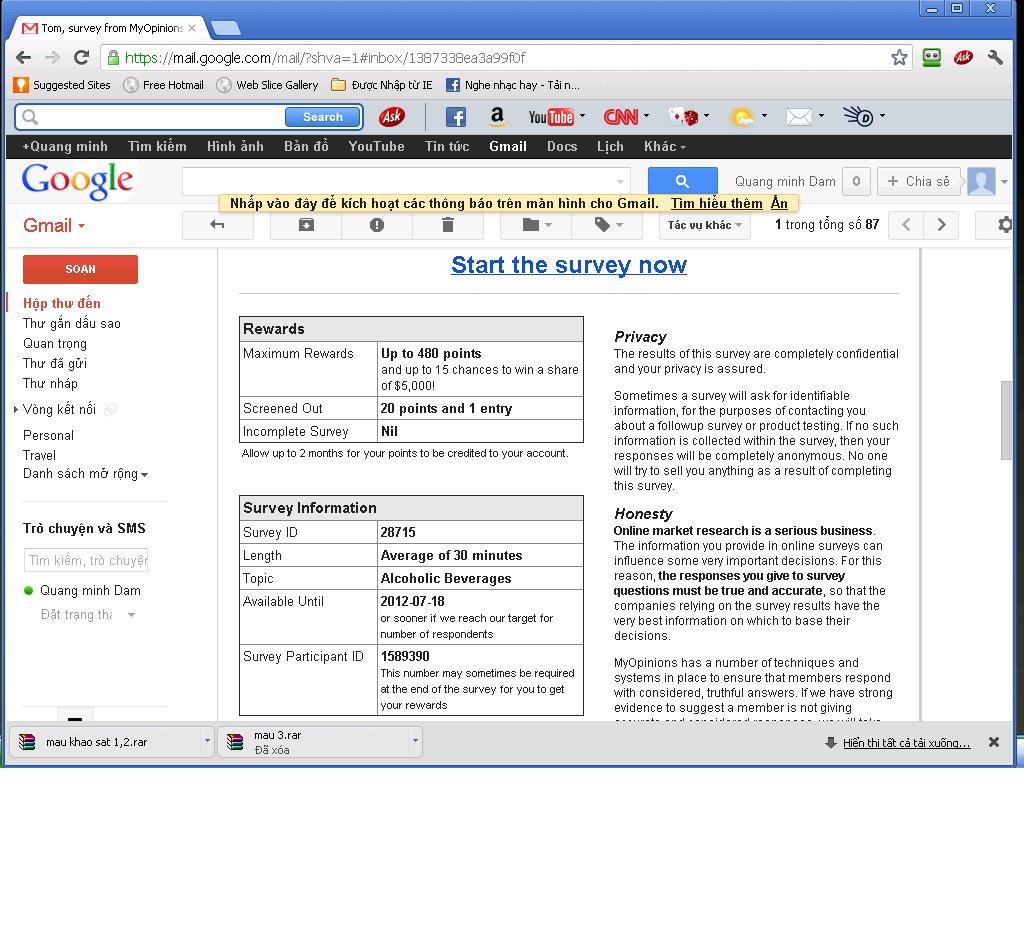Open 'Hình ảnh' in Google bar

(235, 146)
